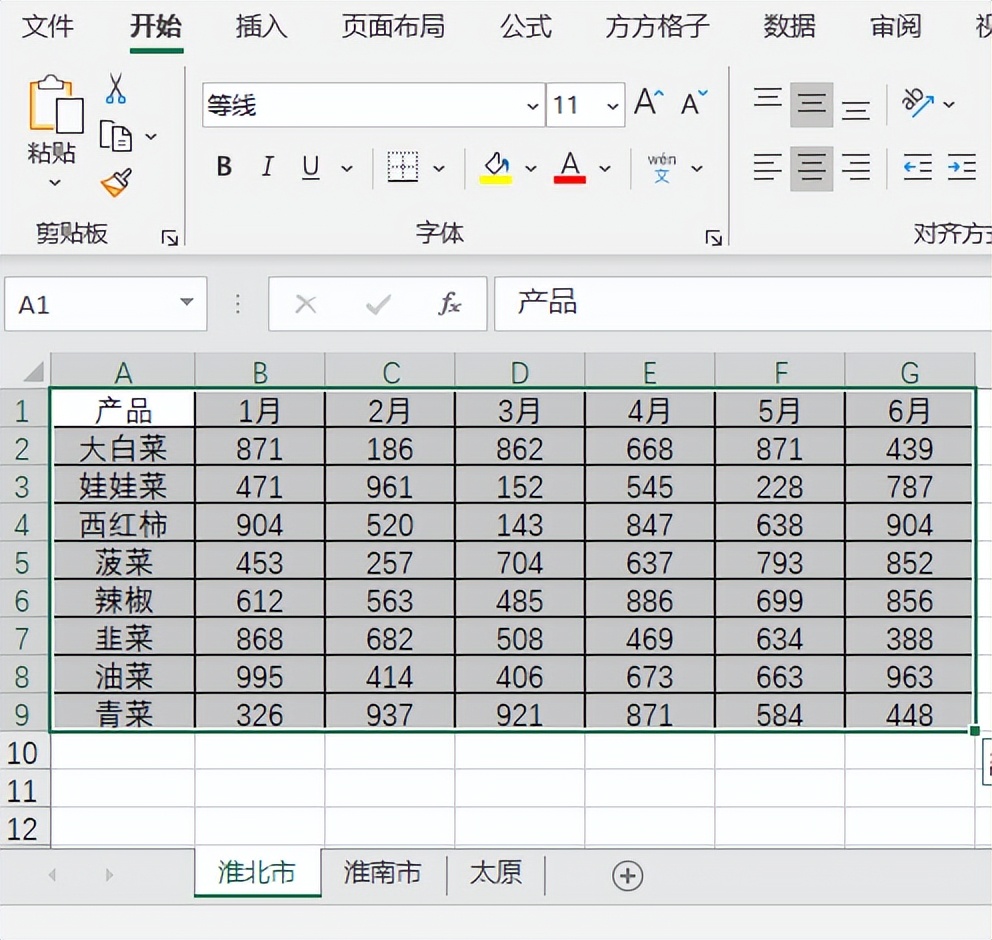Open the font size dropdown showing 11
Image resolution: width=992 pixels, height=940 pixels.
click(612, 105)
